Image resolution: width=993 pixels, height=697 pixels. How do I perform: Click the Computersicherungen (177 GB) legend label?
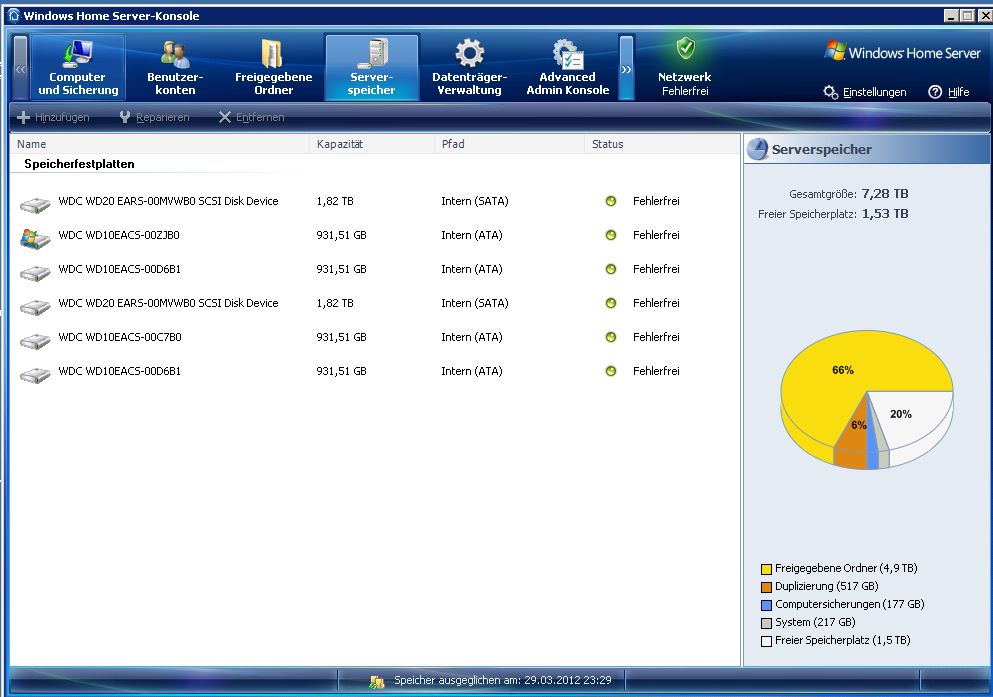click(x=850, y=605)
